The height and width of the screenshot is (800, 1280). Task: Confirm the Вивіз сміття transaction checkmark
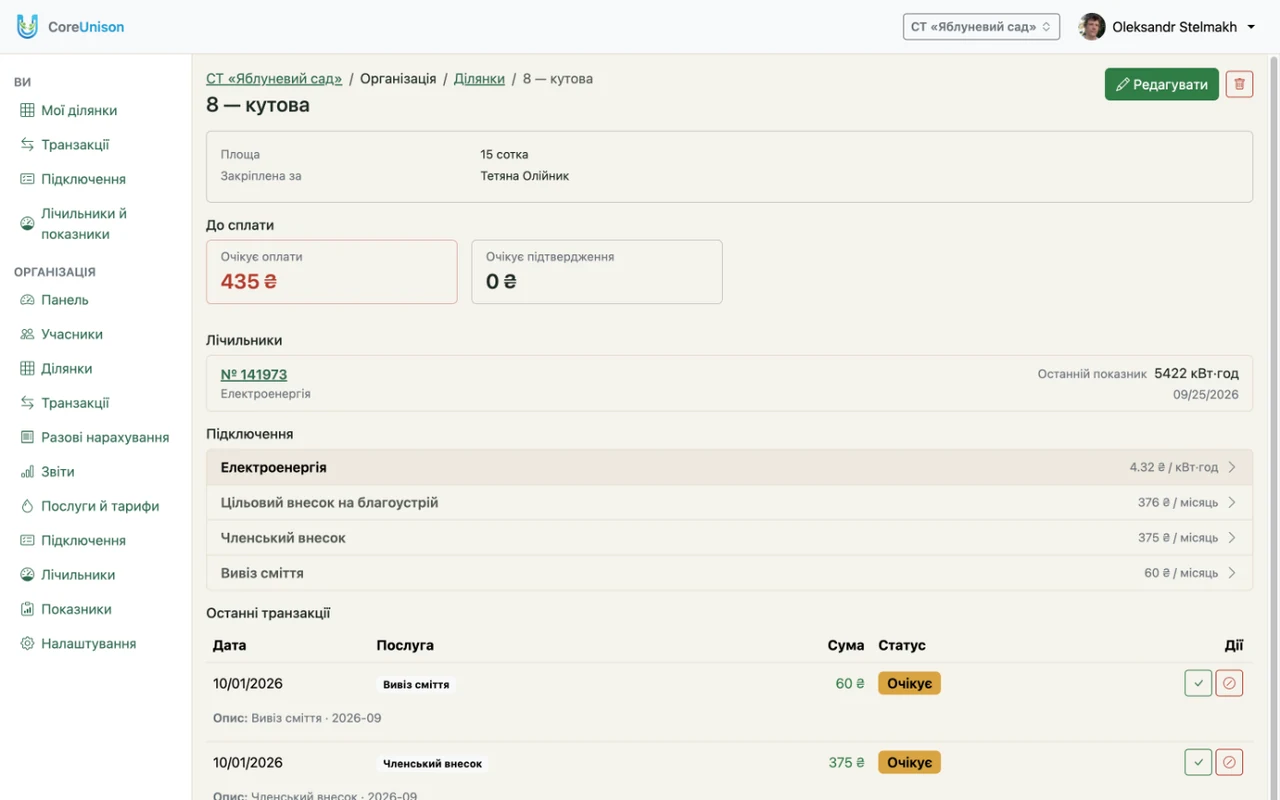click(x=1198, y=683)
